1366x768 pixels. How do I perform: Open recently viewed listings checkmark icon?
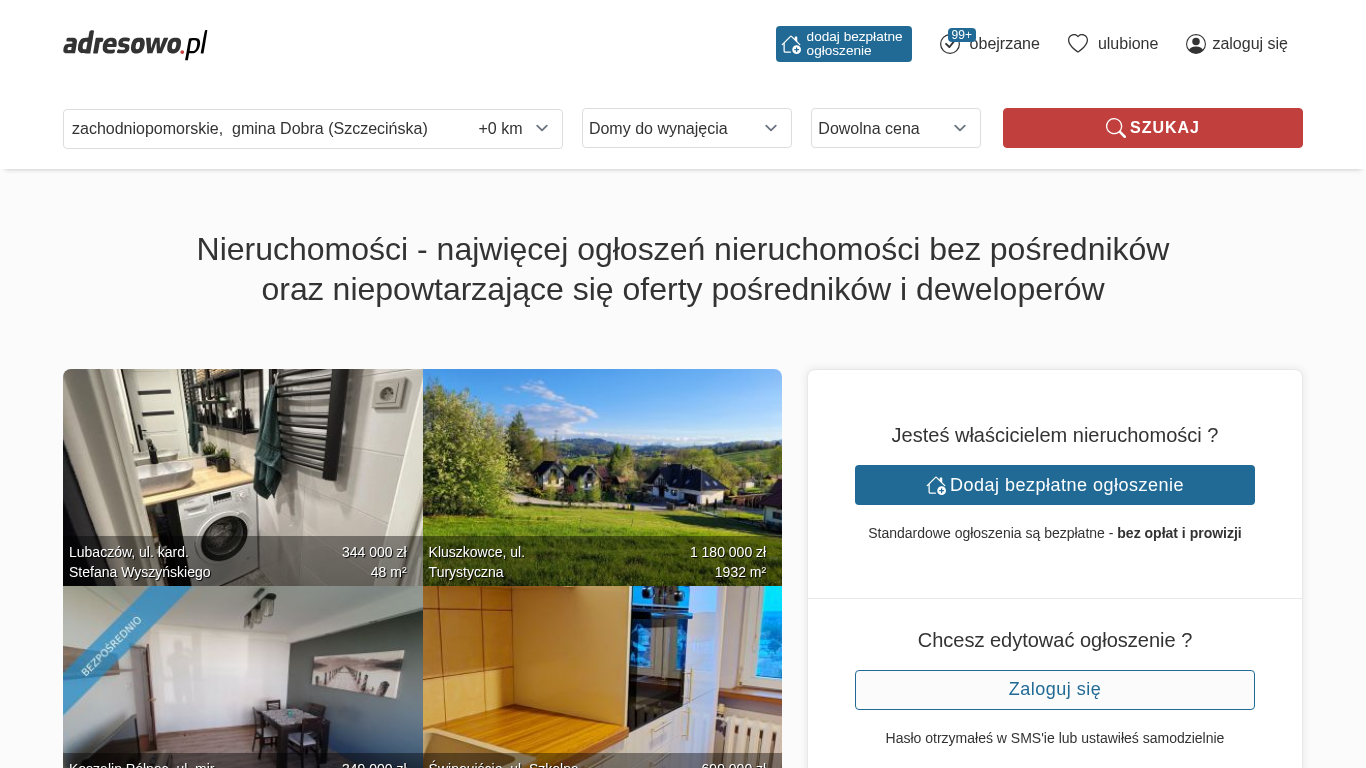[x=949, y=45]
